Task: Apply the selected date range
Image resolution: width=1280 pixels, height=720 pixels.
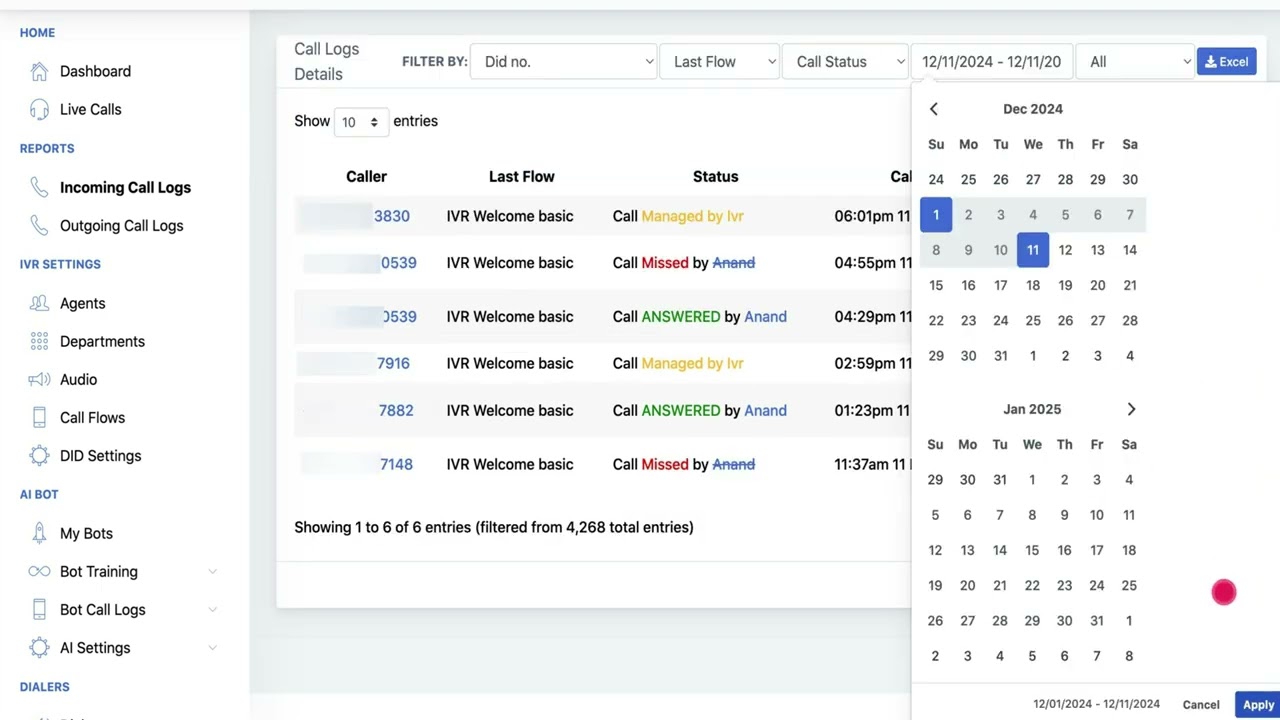Action: point(1258,704)
